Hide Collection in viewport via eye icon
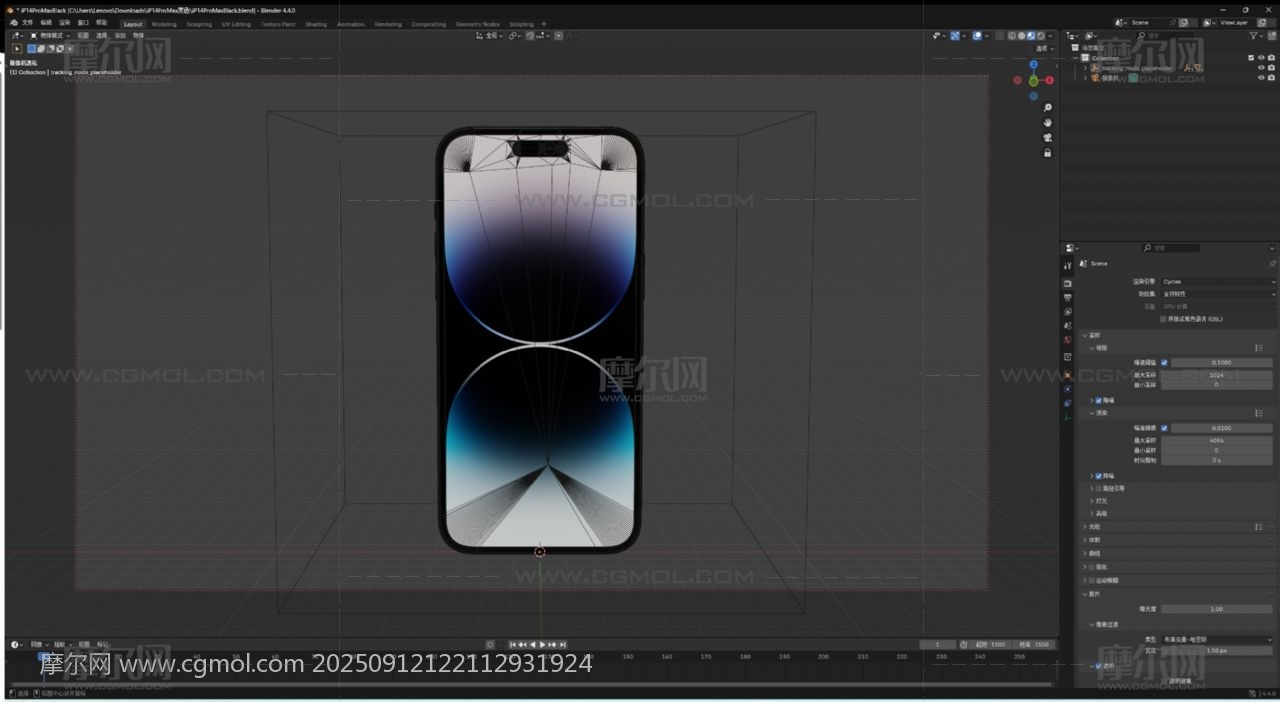Image resolution: width=1280 pixels, height=702 pixels. click(1261, 58)
